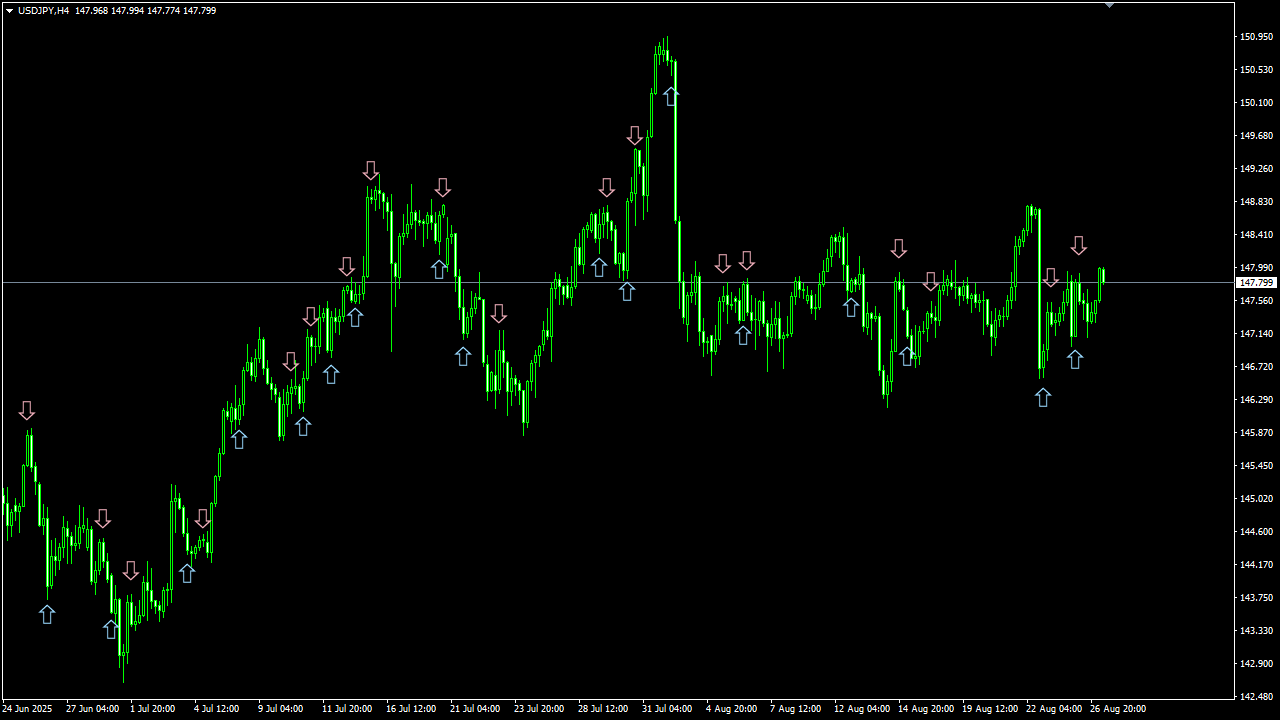Click blue up arrow under the 22 Aug drop
1280x720 pixels.
(1043, 397)
